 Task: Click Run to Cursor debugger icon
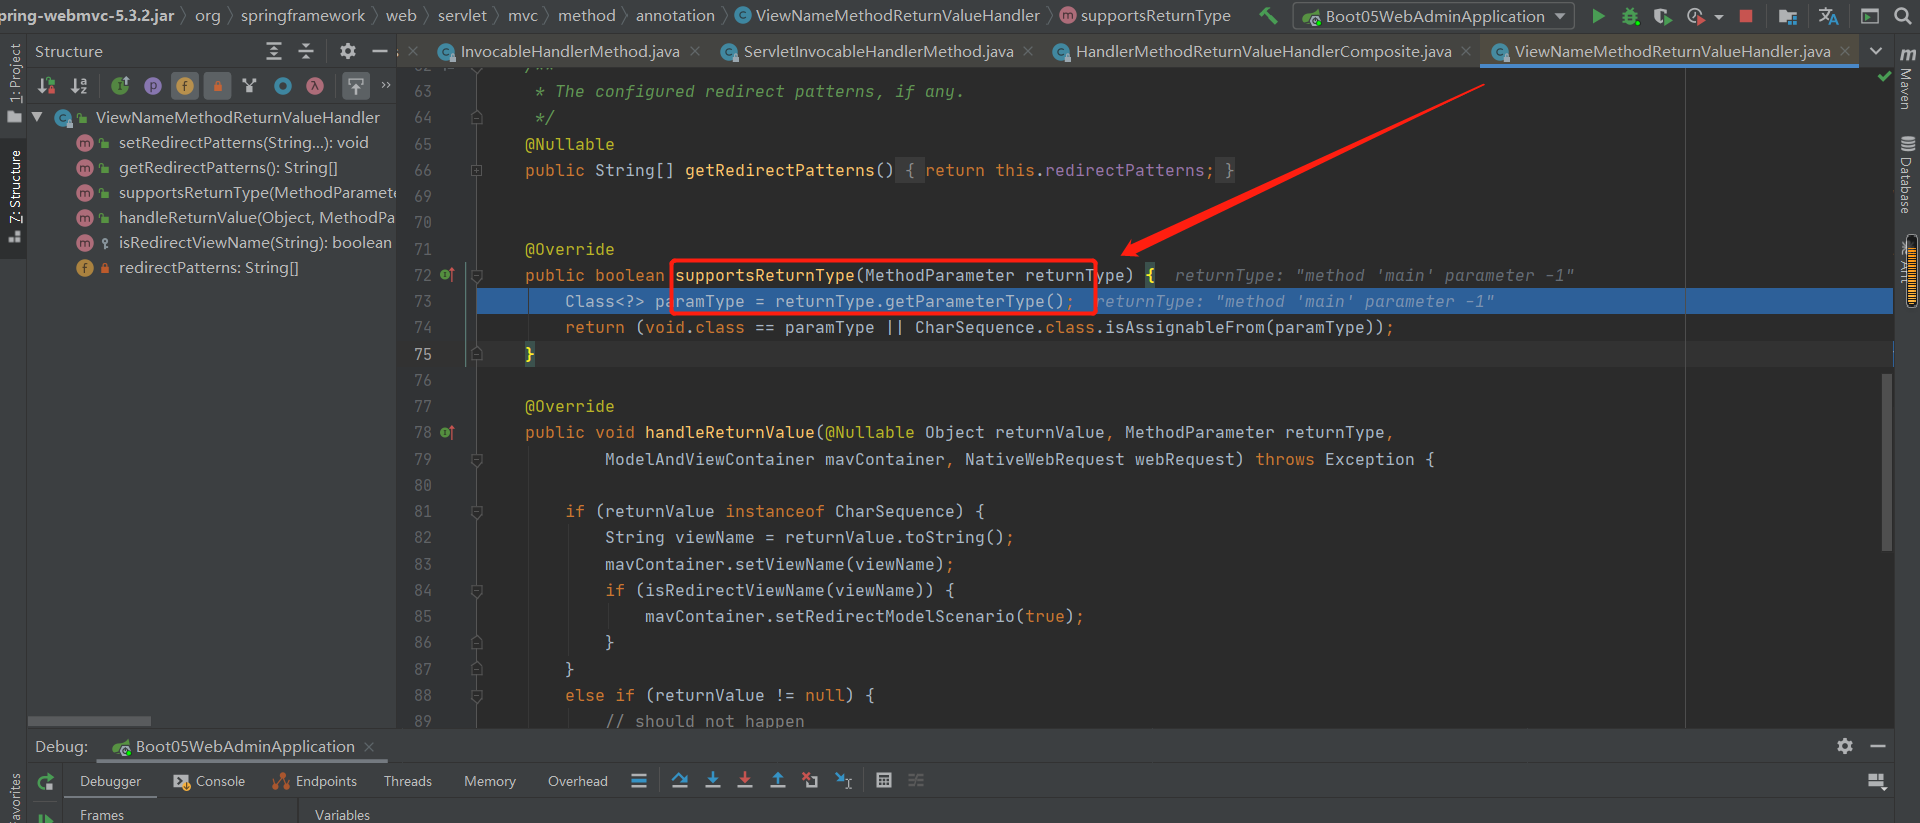point(844,780)
